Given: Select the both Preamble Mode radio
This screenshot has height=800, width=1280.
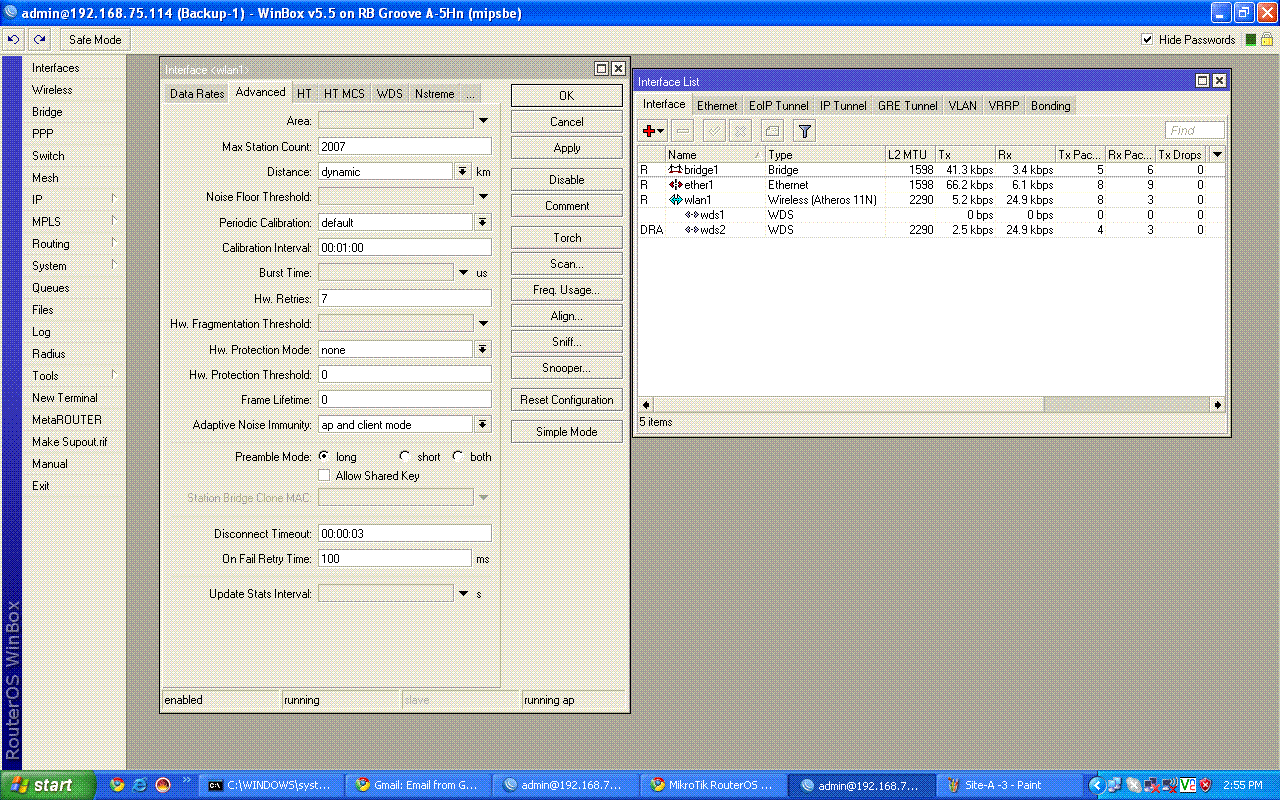Looking at the screenshot, I should 458,456.
